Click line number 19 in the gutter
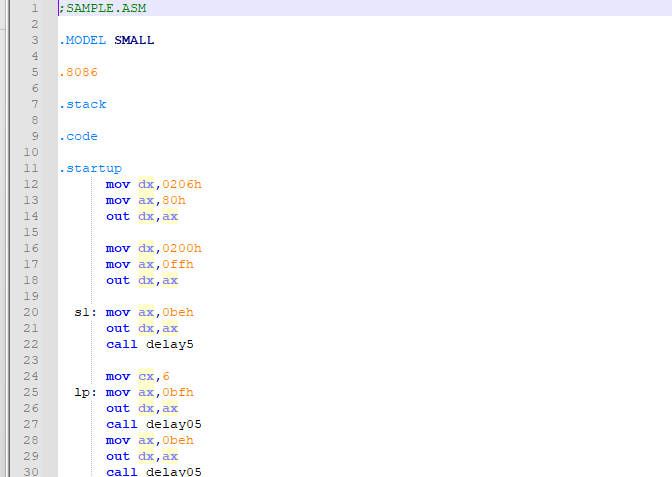672x477 pixels. tap(31, 297)
